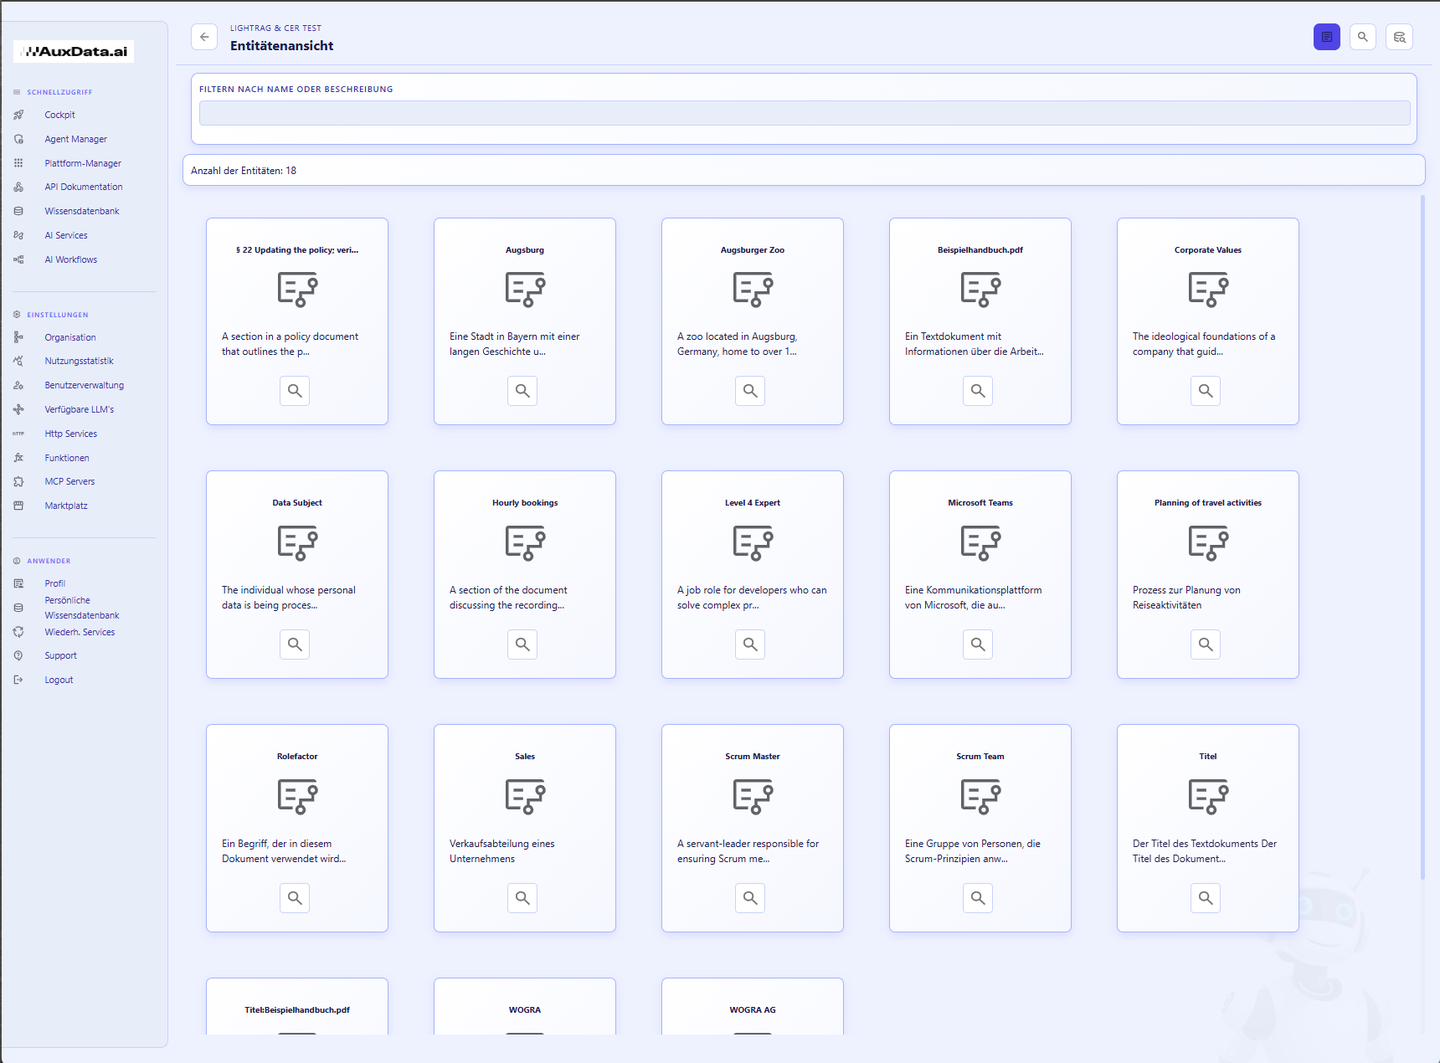The width and height of the screenshot is (1440, 1063).
Task: Click the Marktplatz store icon
Action: [18, 506]
